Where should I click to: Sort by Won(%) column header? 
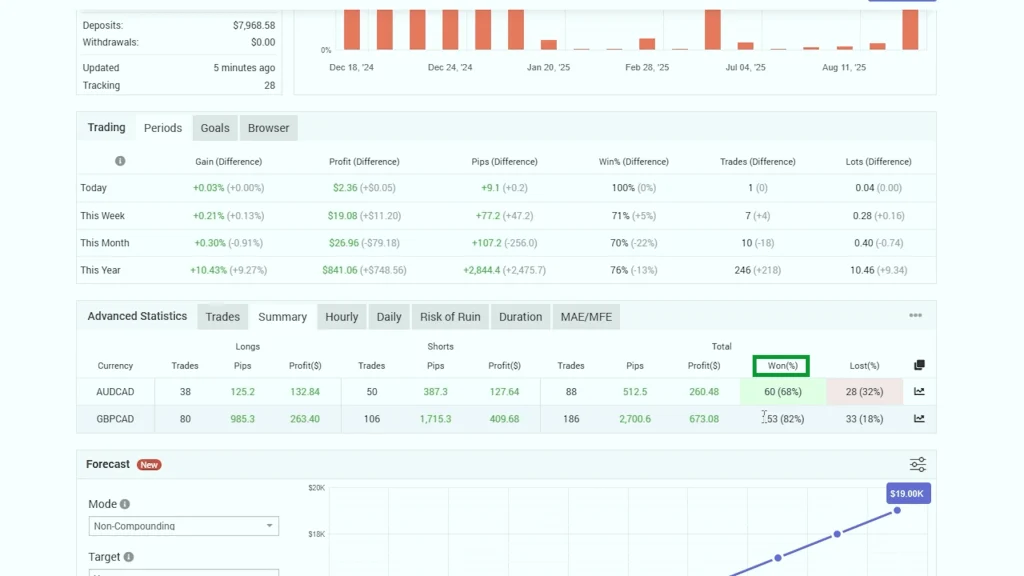coord(781,366)
